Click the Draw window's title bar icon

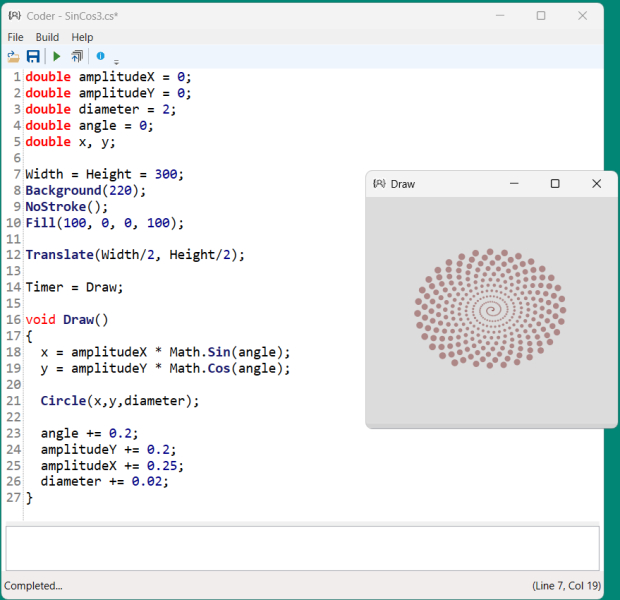tap(379, 184)
